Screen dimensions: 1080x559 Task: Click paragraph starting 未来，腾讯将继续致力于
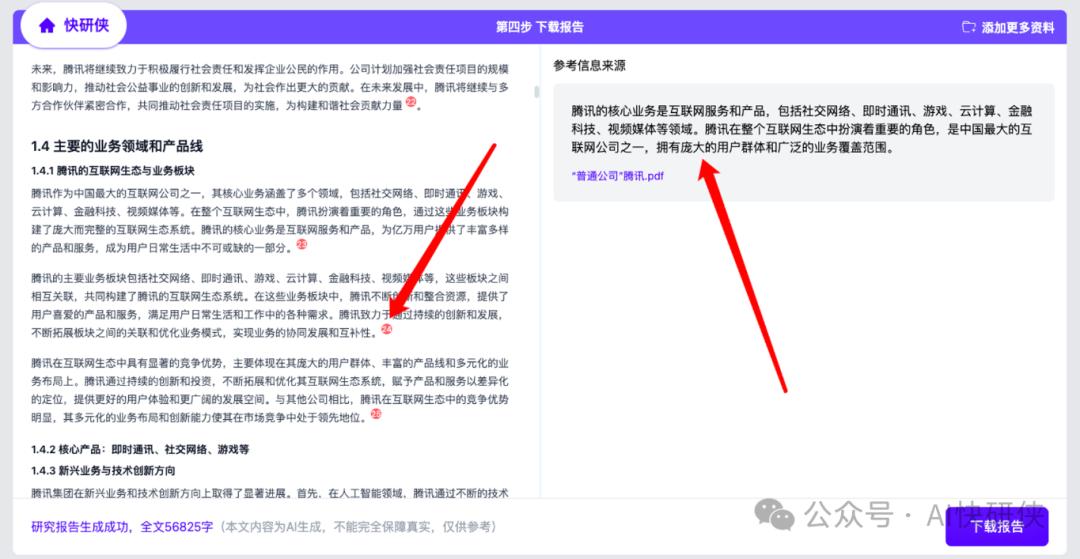[x=270, y=87]
